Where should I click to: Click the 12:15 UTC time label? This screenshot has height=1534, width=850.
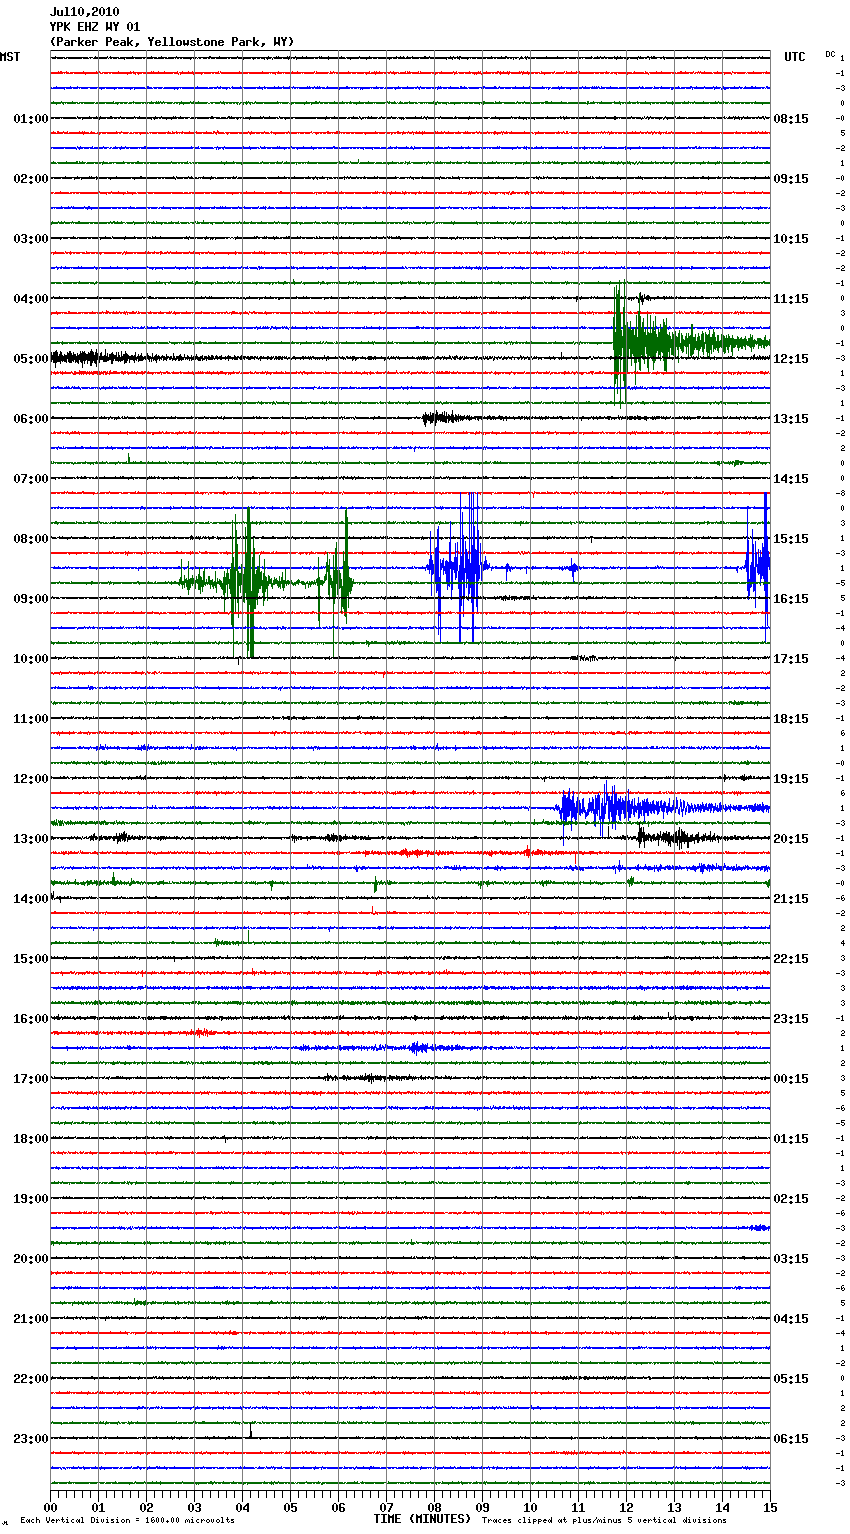[791, 359]
